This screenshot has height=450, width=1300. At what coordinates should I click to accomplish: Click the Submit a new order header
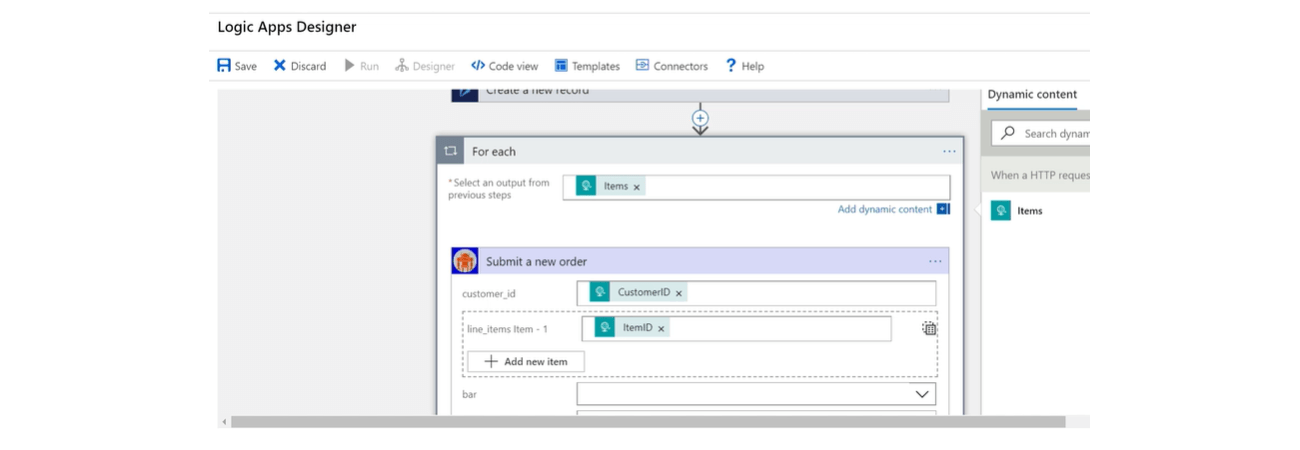pos(700,261)
